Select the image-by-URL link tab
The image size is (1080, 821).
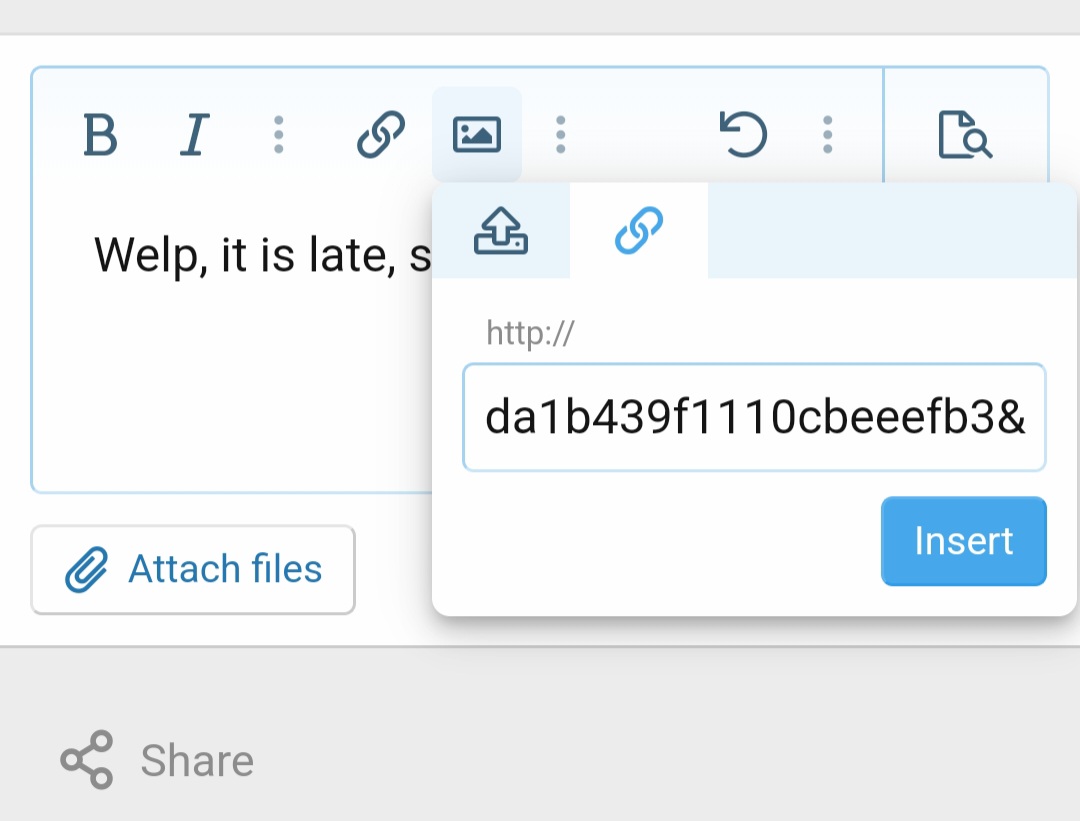pos(639,231)
